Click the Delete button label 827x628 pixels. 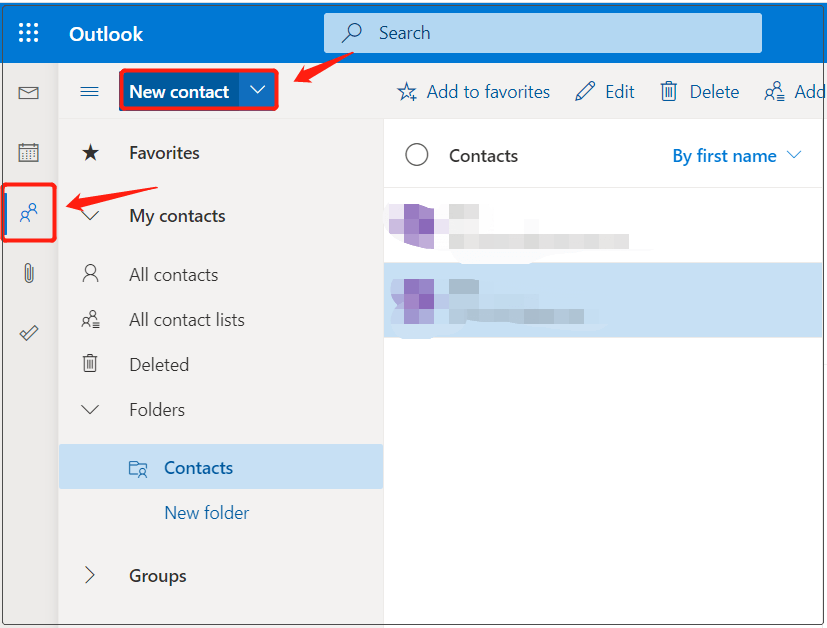714,92
